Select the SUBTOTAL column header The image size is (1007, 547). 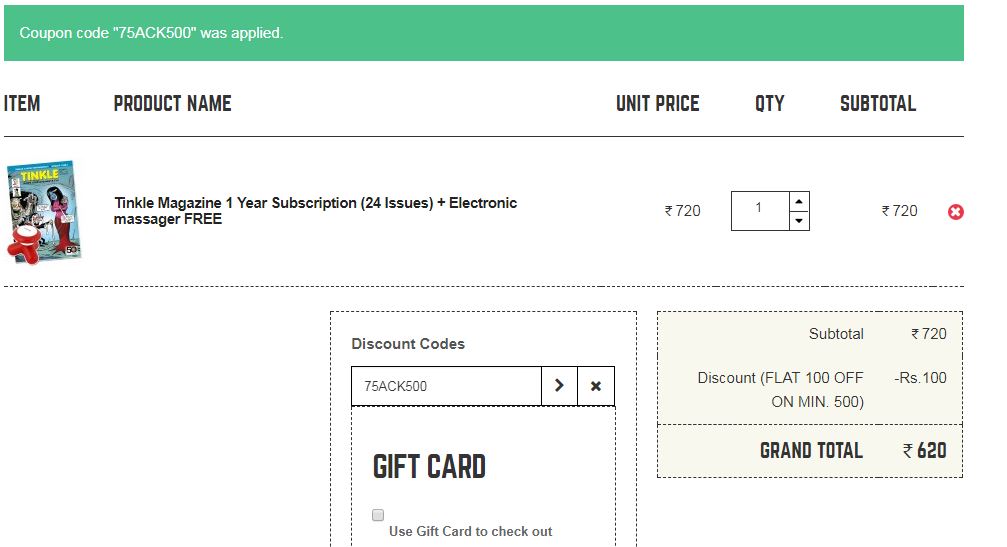(877, 103)
